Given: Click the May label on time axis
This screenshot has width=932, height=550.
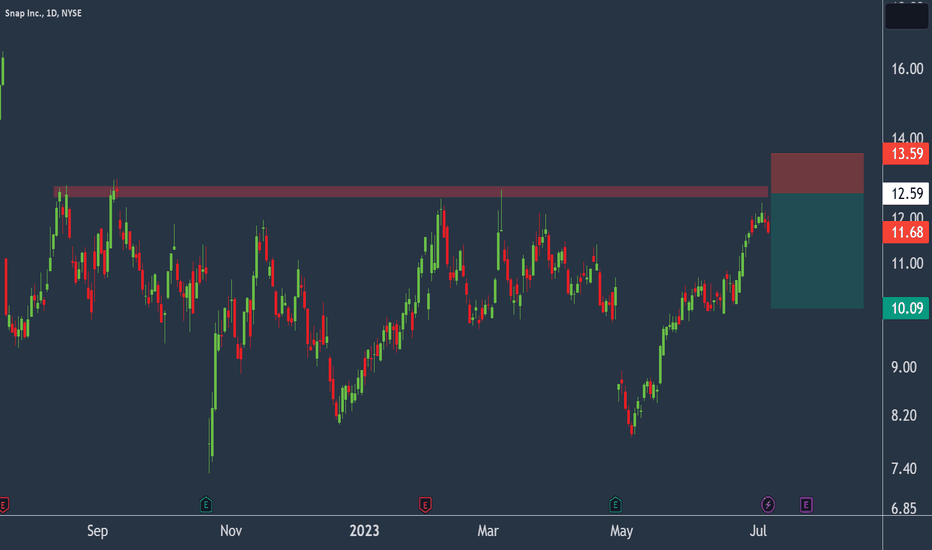Looking at the screenshot, I should click(621, 531).
